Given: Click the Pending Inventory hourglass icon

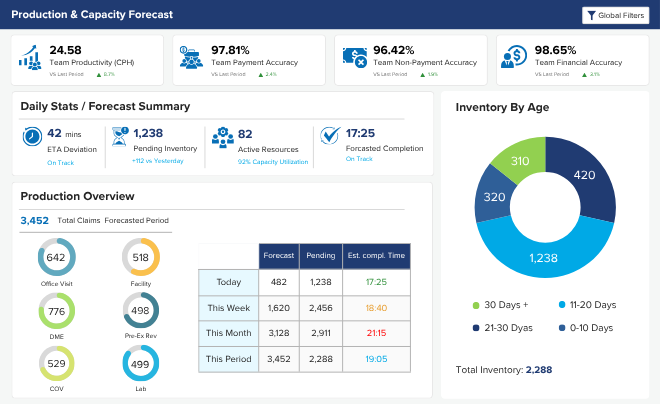Looking at the screenshot, I should click(120, 136).
